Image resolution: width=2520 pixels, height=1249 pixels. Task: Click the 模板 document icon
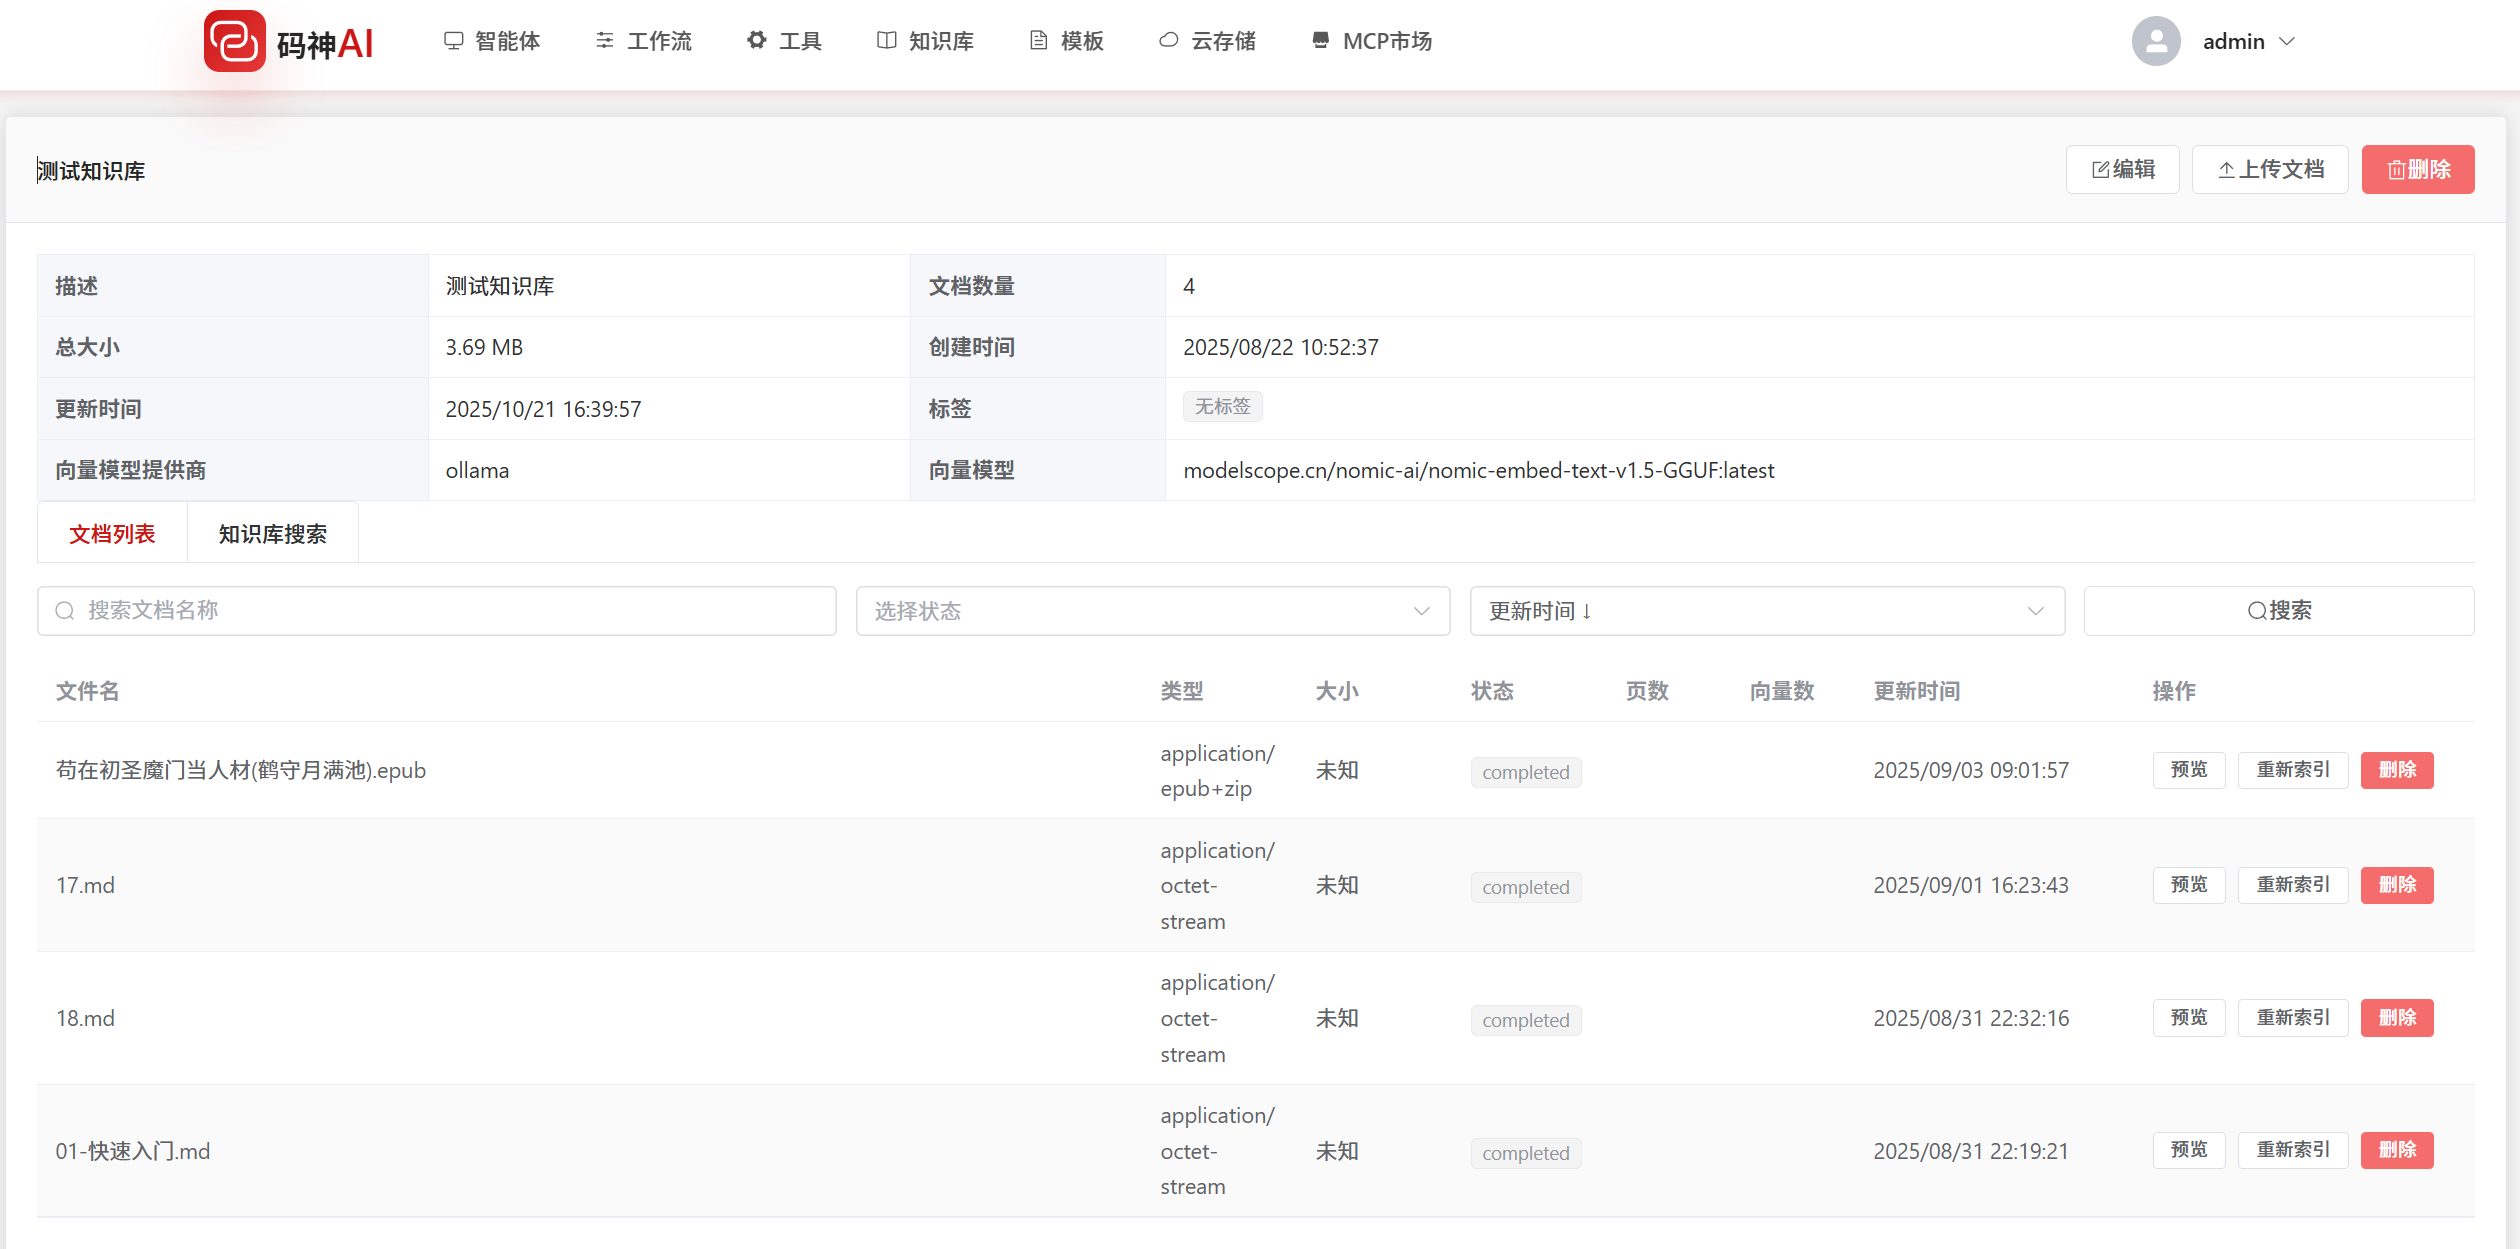(1039, 40)
